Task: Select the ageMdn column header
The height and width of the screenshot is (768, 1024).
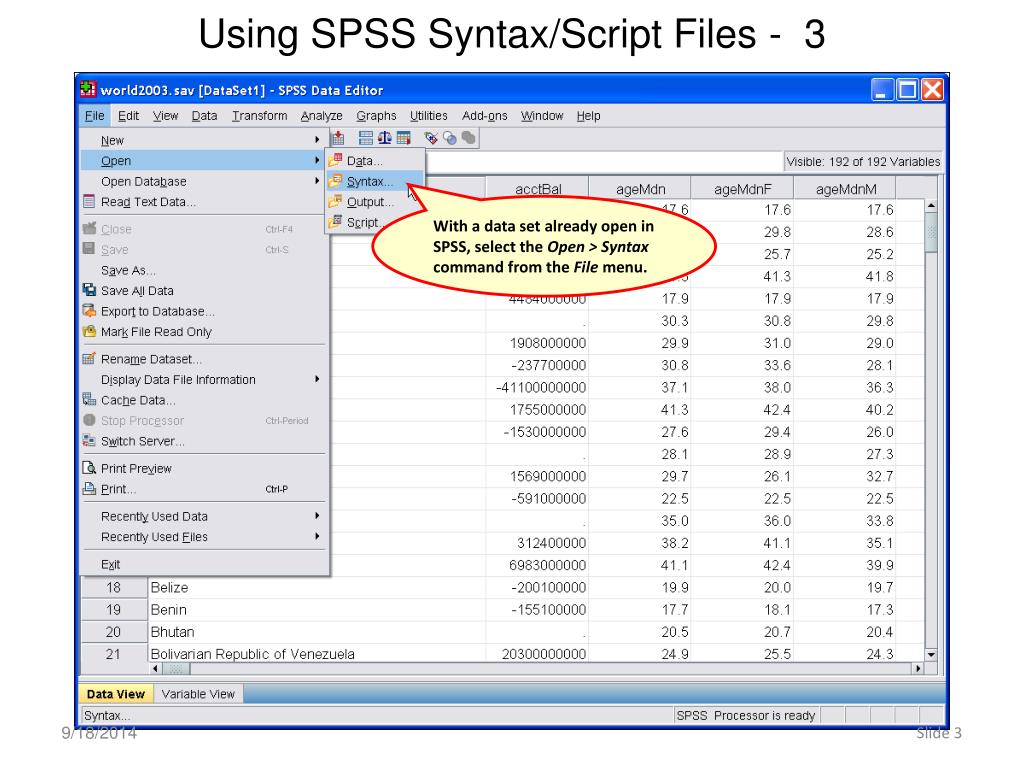Action: [x=640, y=189]
